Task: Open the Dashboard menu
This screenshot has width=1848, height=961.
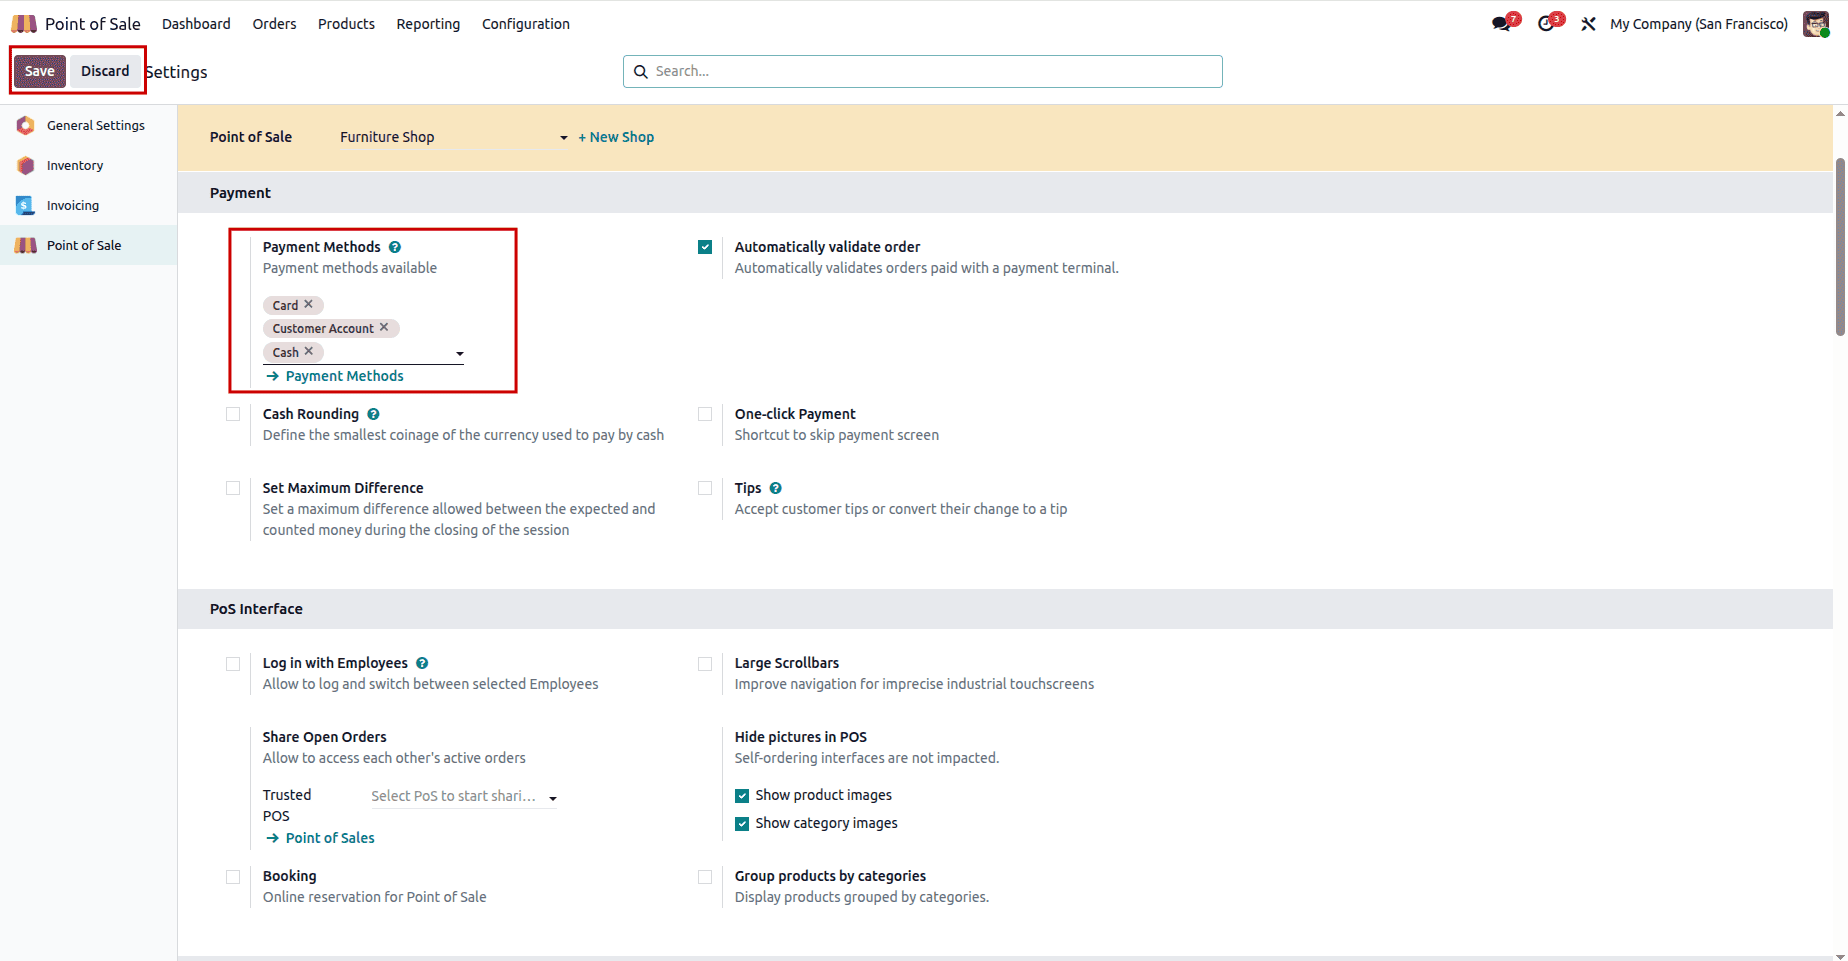Action: click(x=196, y=24)
